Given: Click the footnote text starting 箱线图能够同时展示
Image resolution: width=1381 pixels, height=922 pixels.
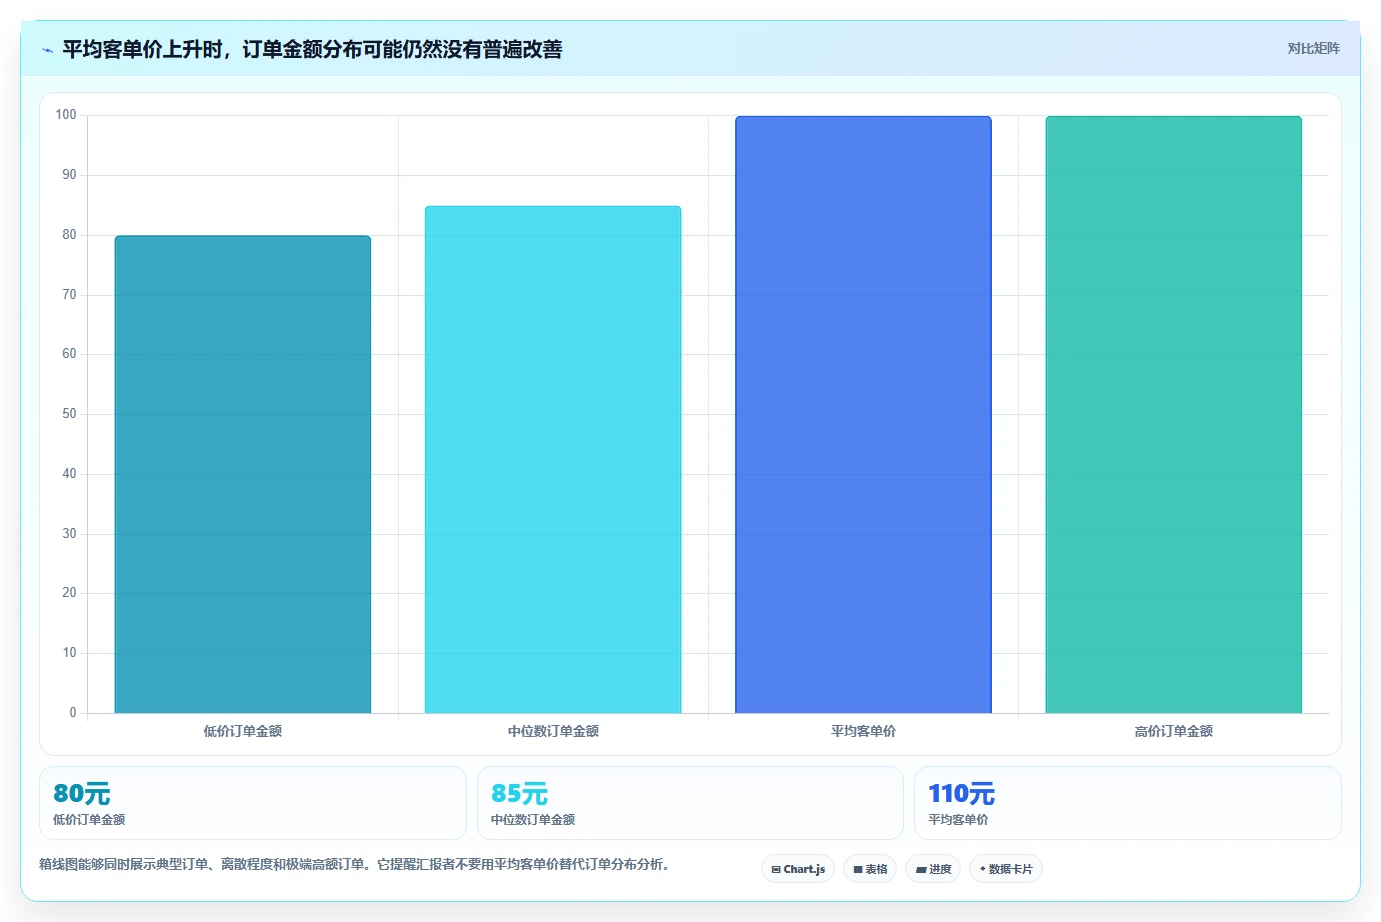Looking at the screenshot, I should point(354,864).
